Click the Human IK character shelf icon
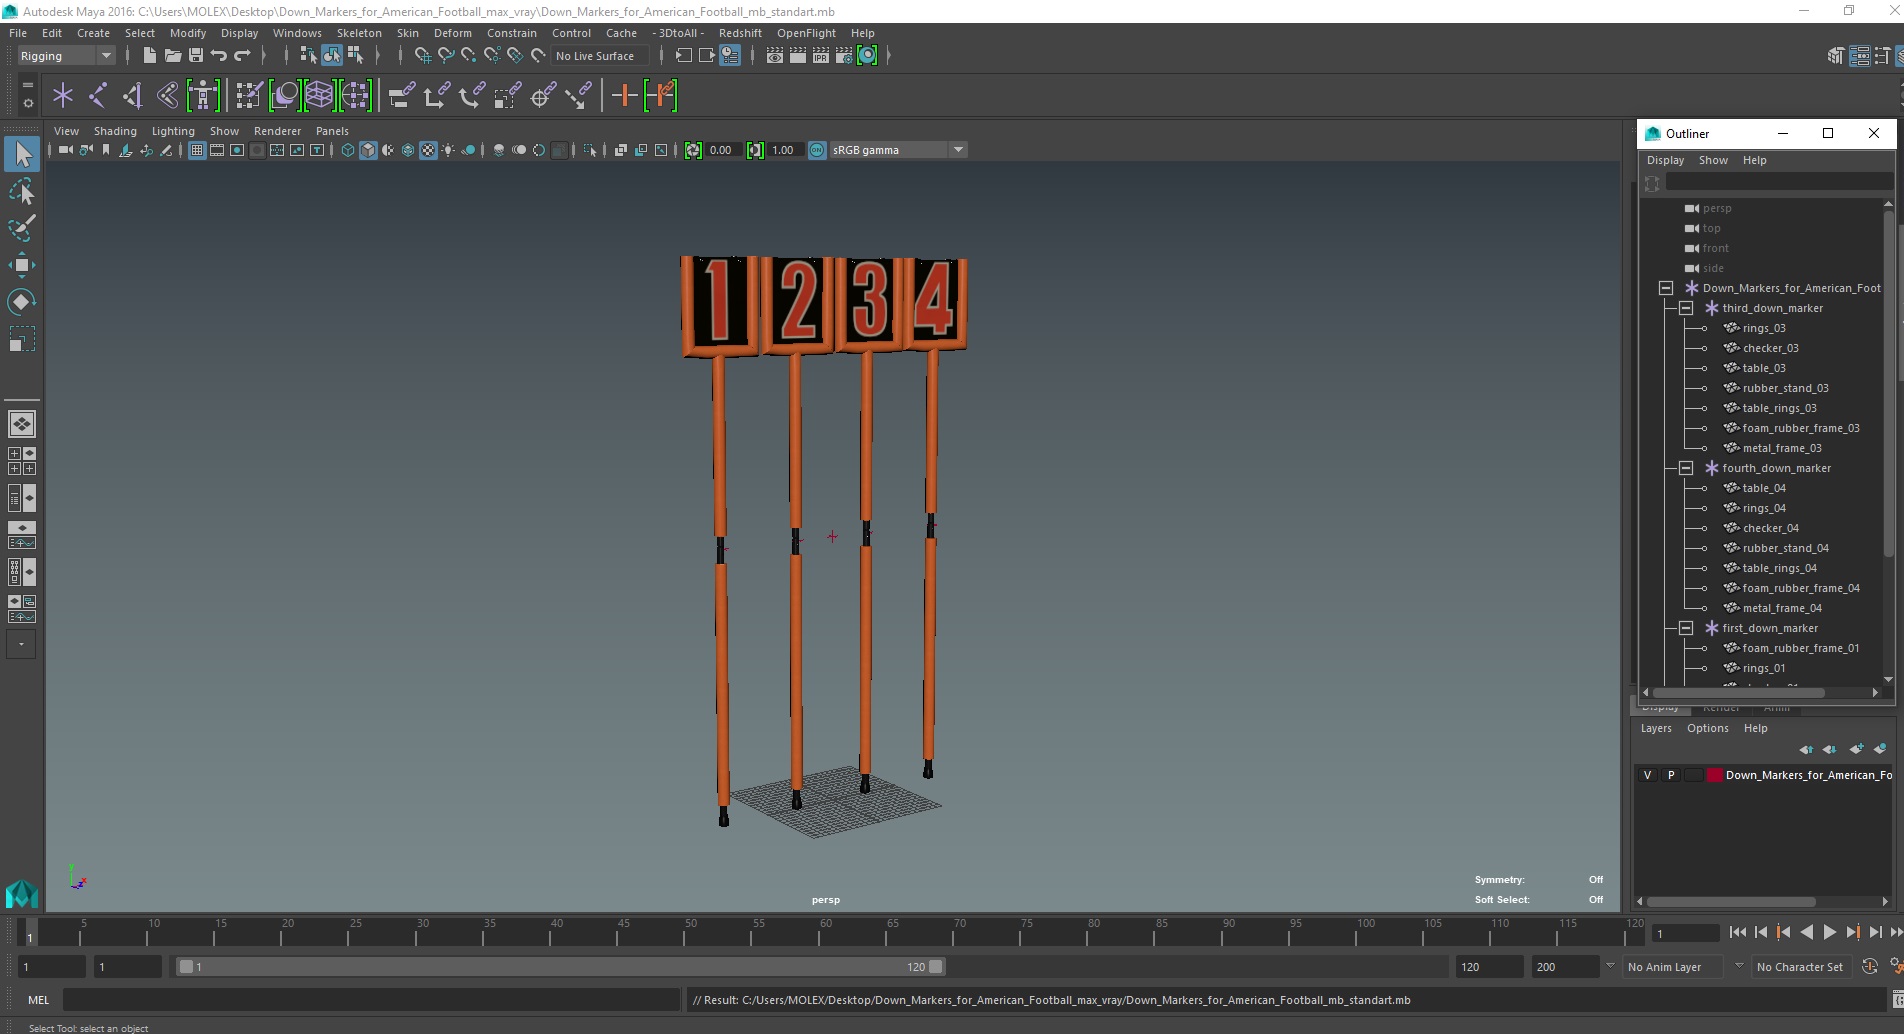1904x1034 pixels. coord(203,96)
